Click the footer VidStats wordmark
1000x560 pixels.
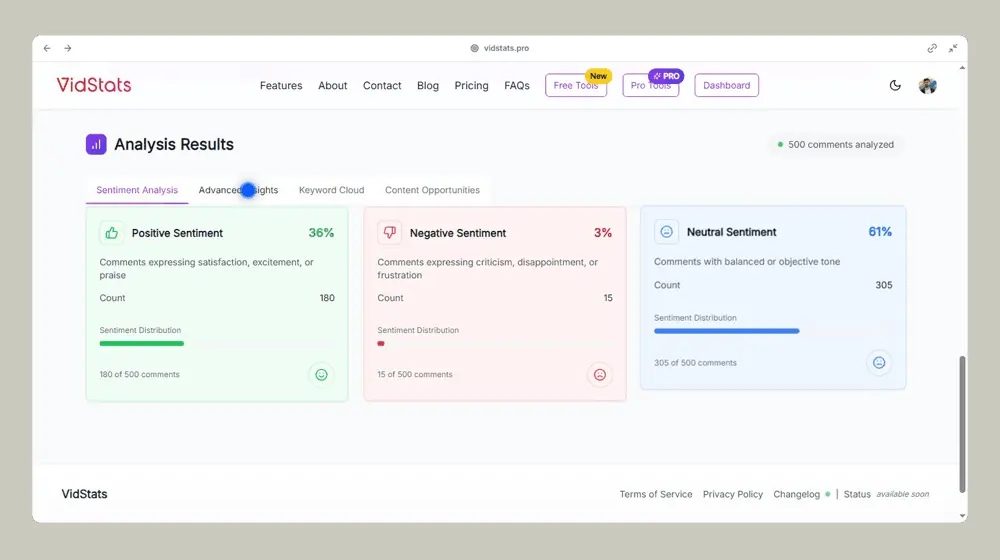click(x=84, y=494)
